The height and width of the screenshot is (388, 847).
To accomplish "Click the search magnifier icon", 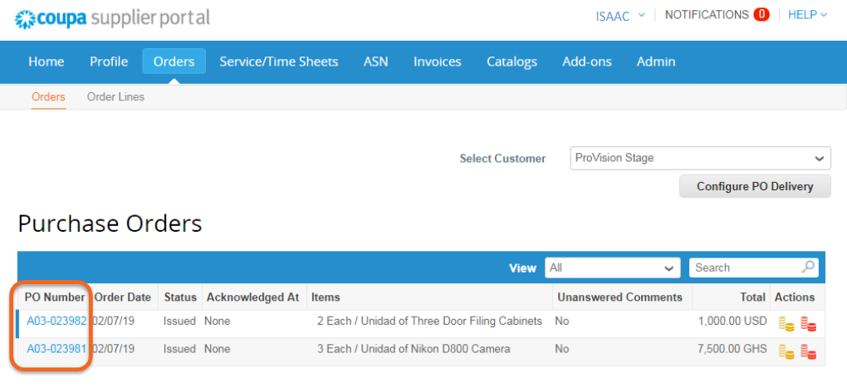I will tap(808, 267).
